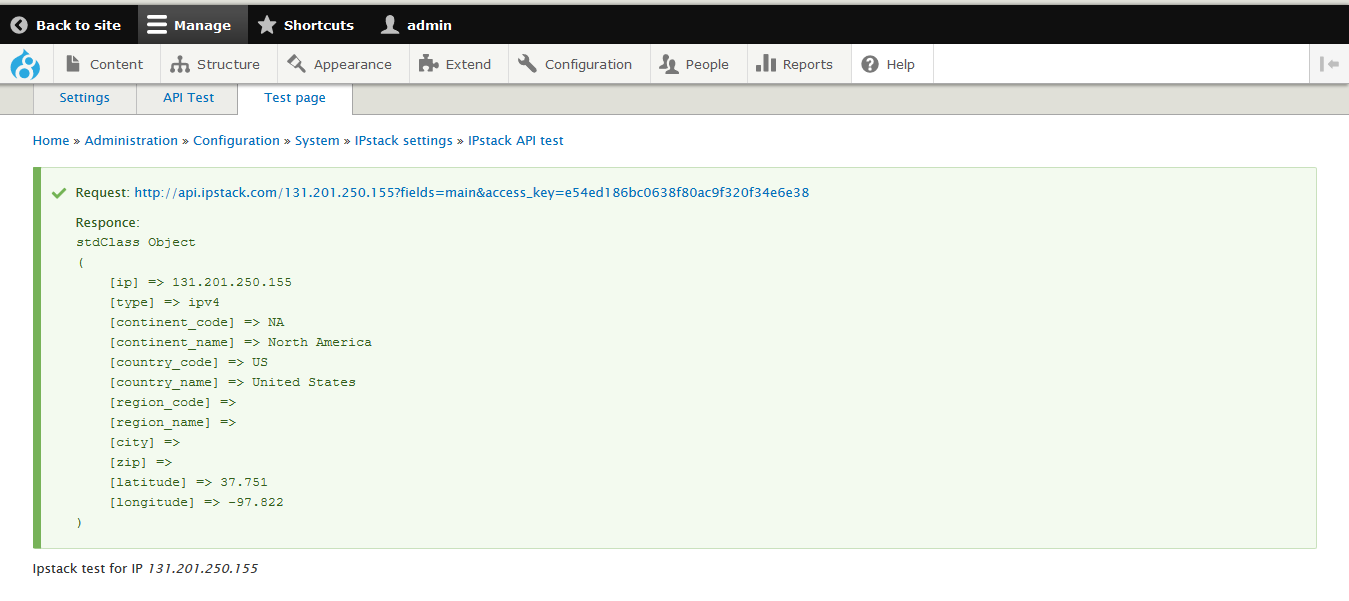Screen dimensions: 1349x601
Task: Open the System breadcrumb link
Action: 317,141
